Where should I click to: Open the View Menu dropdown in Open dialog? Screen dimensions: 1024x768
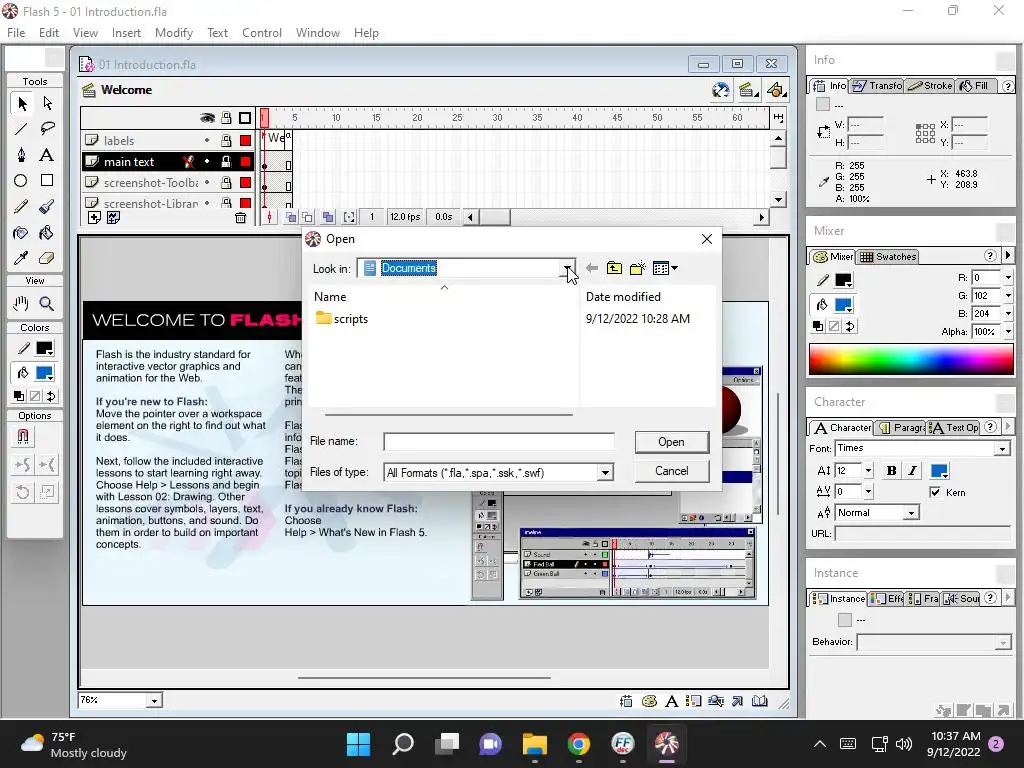coord(665,268)
